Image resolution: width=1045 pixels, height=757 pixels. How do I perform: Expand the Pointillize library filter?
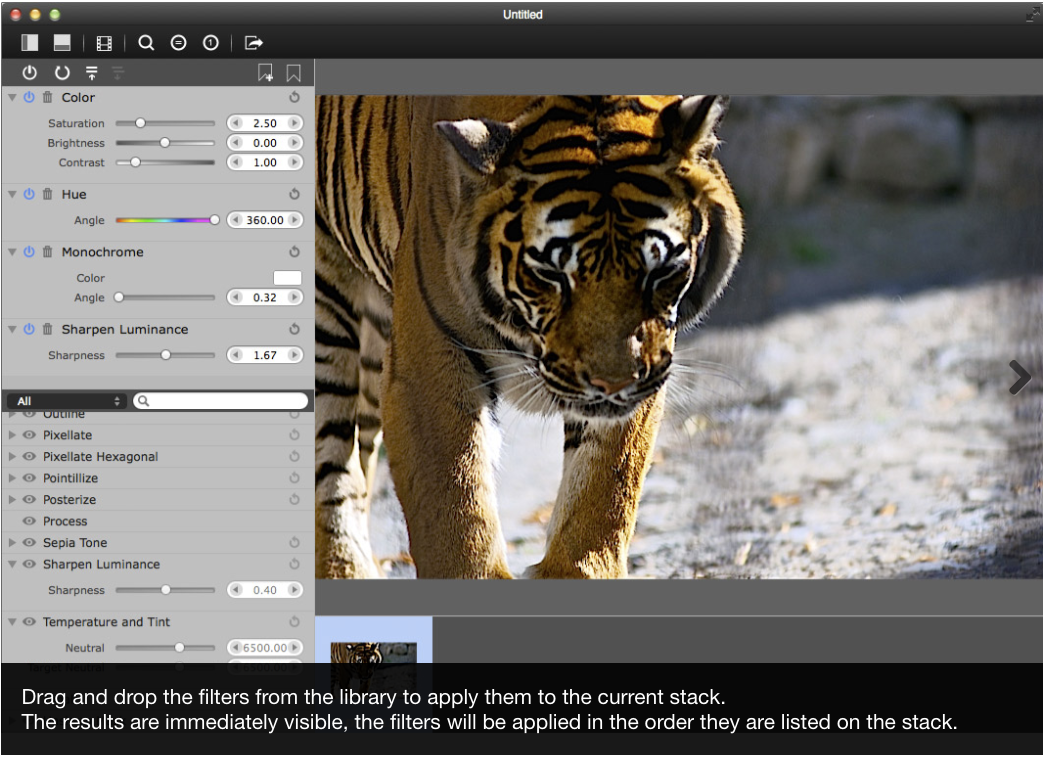click(x=12, y=478)
